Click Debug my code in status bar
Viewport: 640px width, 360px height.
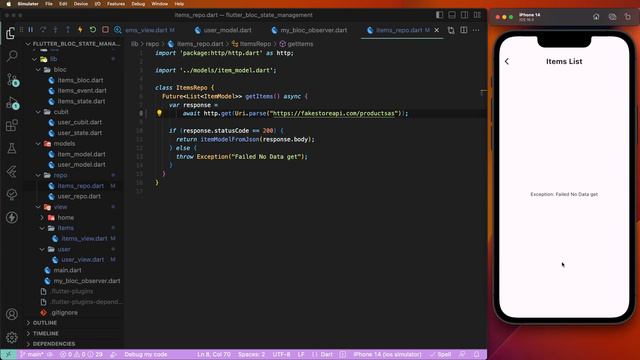point(146,354)
